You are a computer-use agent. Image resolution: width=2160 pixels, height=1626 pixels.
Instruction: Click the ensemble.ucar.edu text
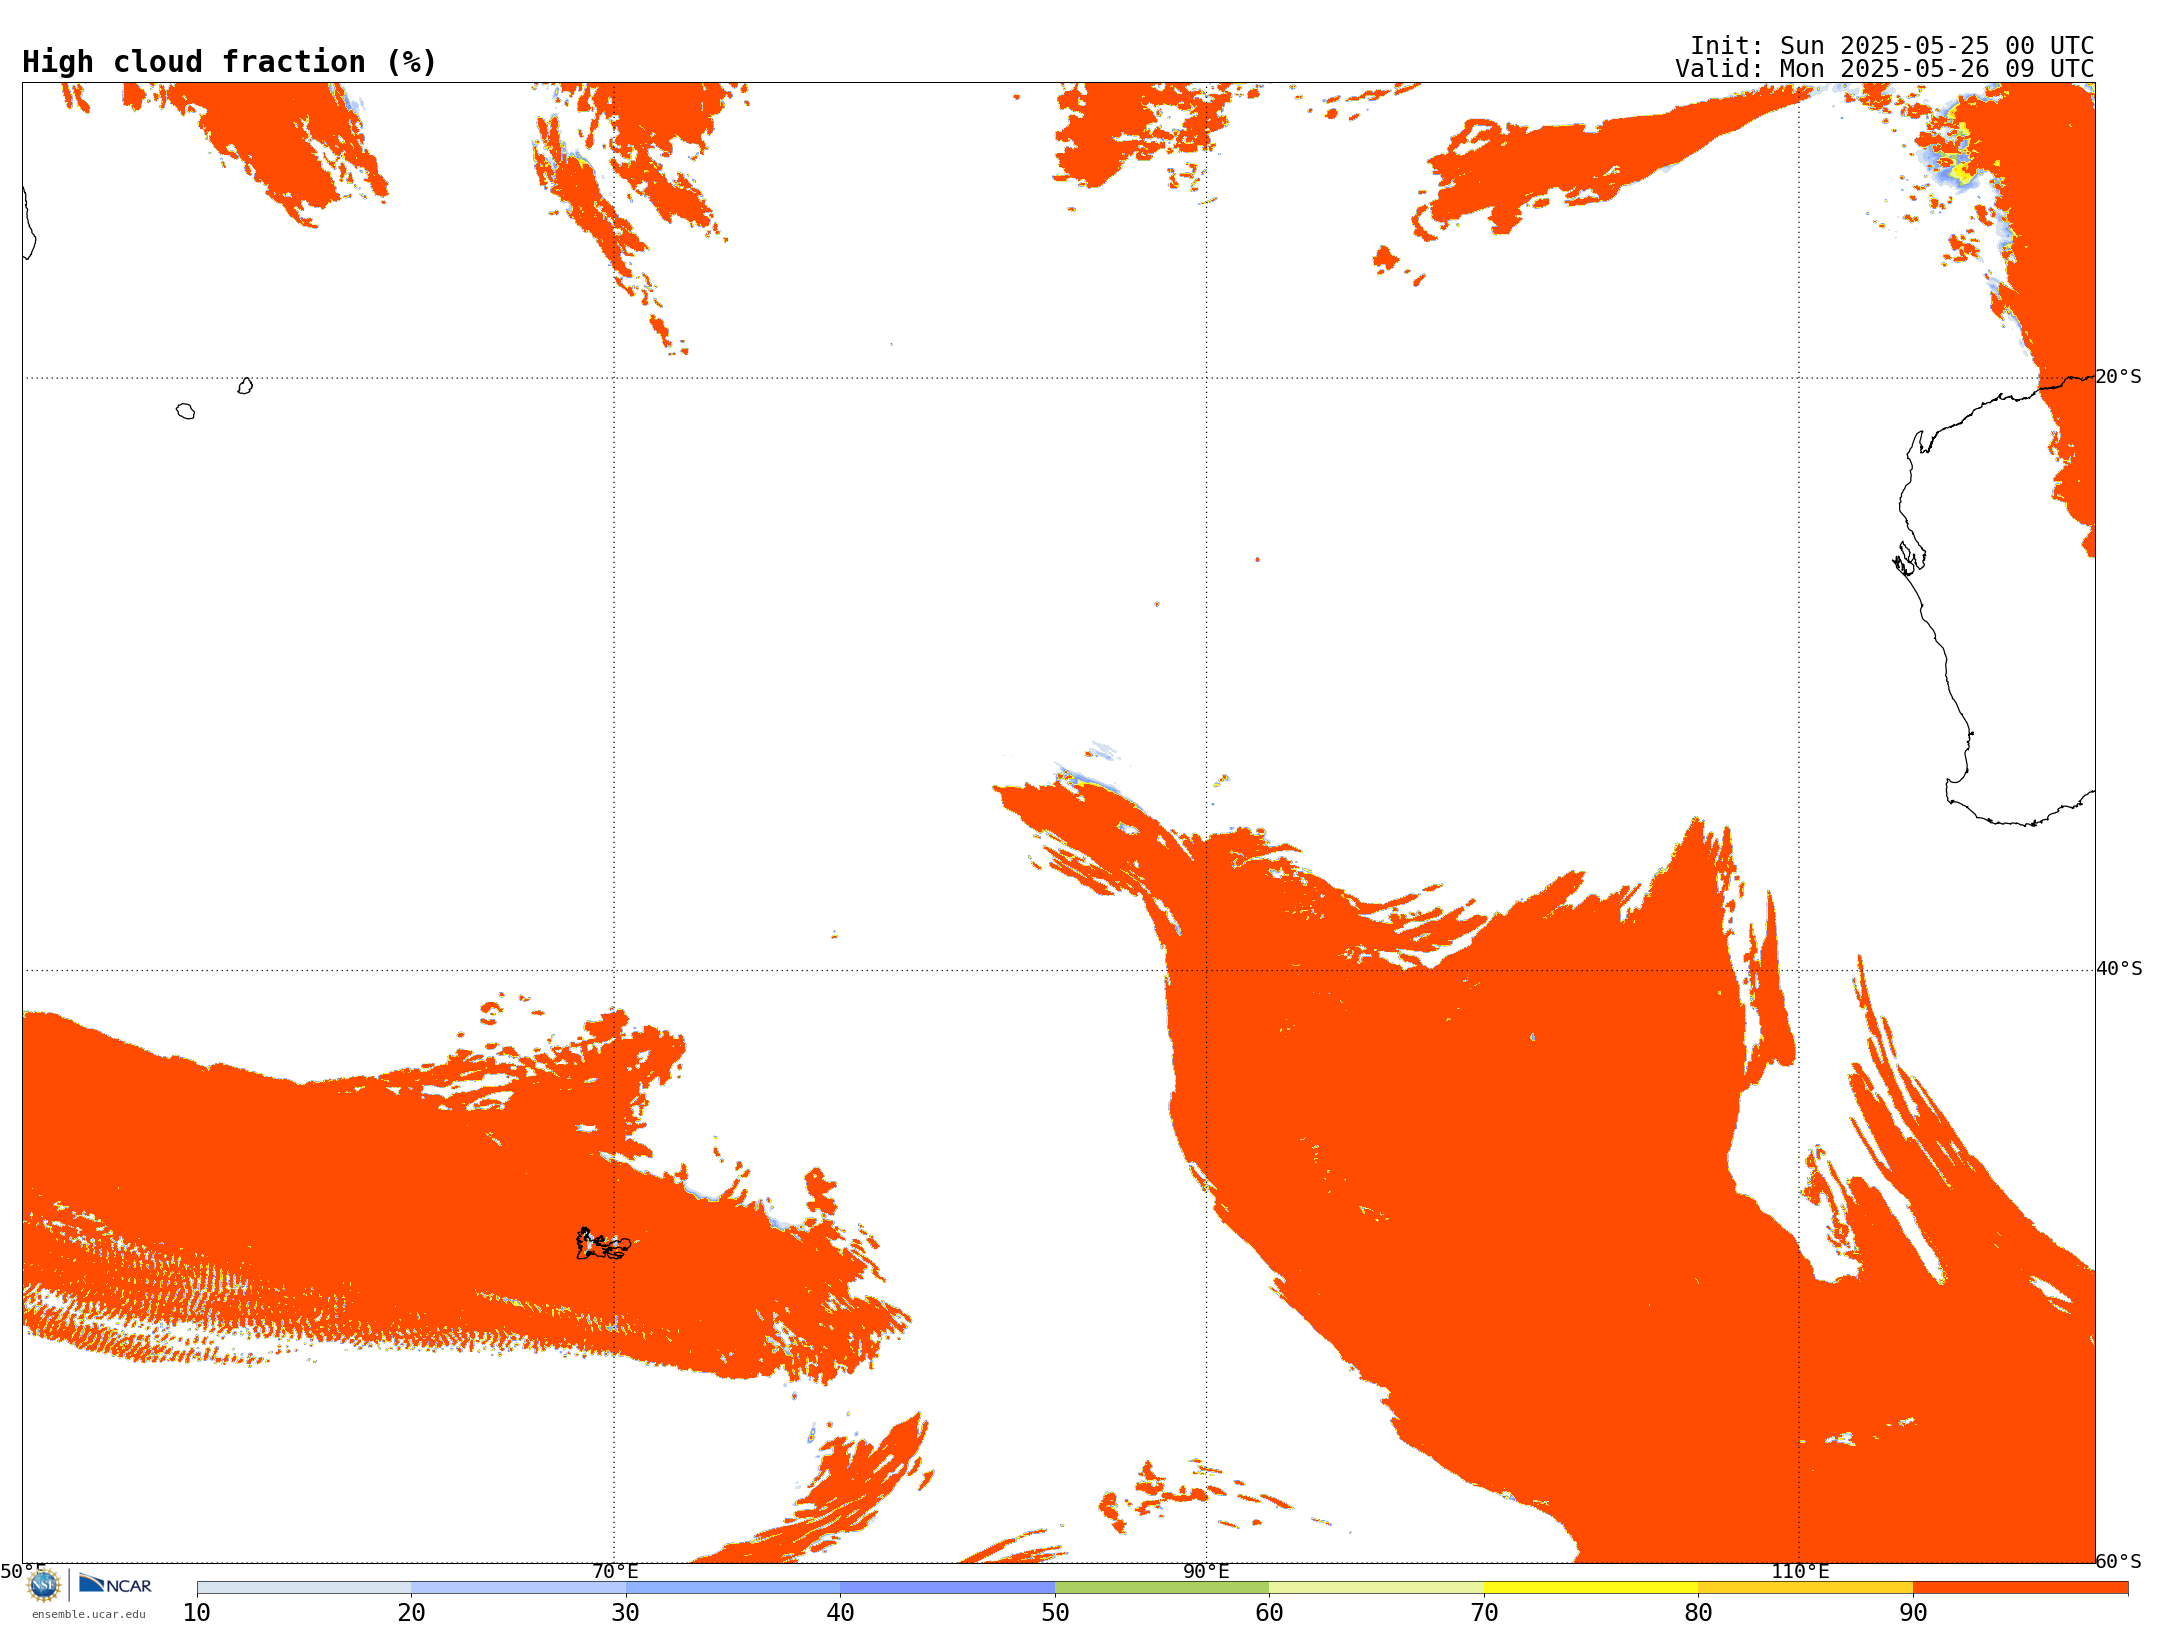pyautogui.click(x=88, y=1614)
